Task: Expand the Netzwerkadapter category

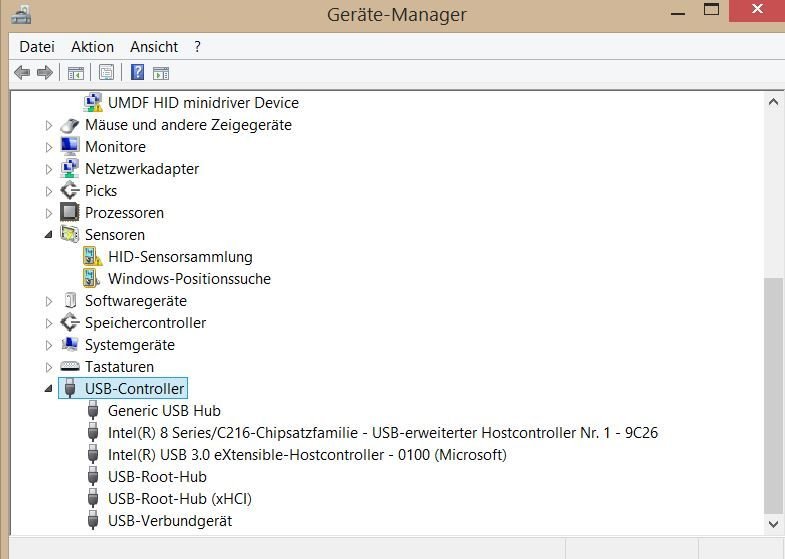Action: (49, 169)
